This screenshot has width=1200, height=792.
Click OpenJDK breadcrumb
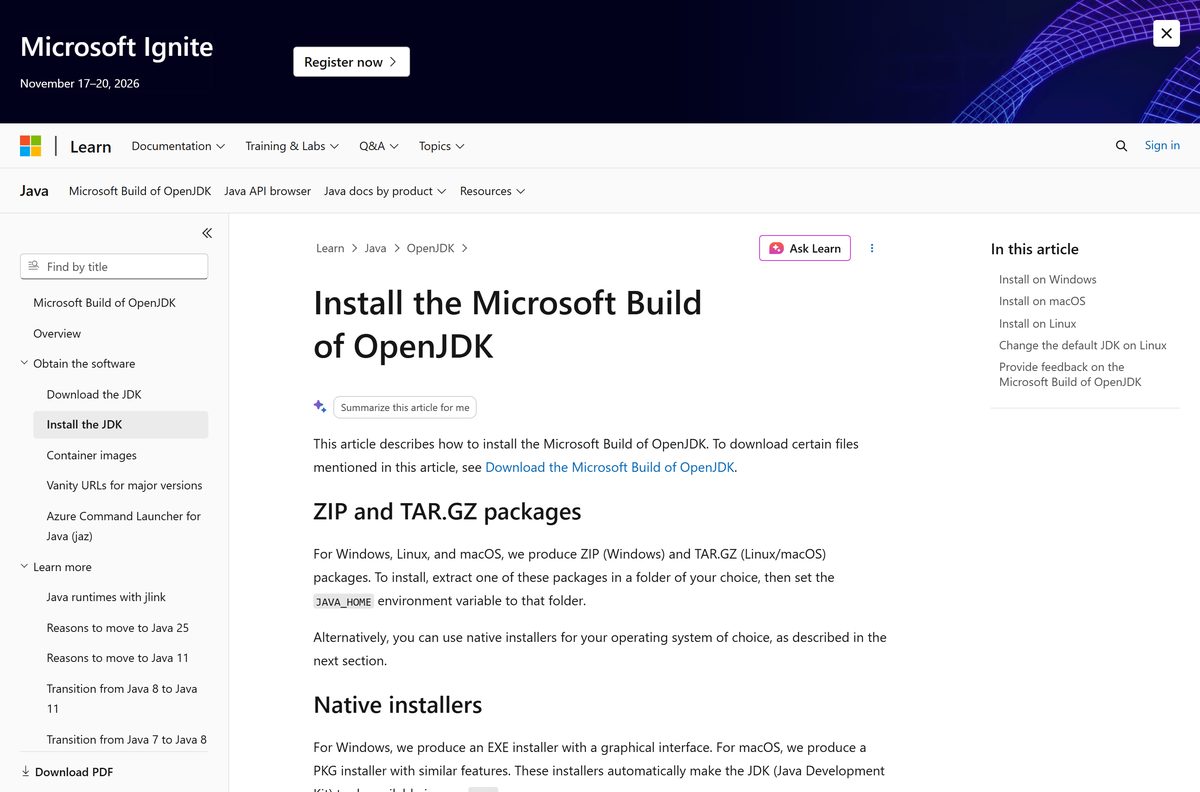point(430,248)
